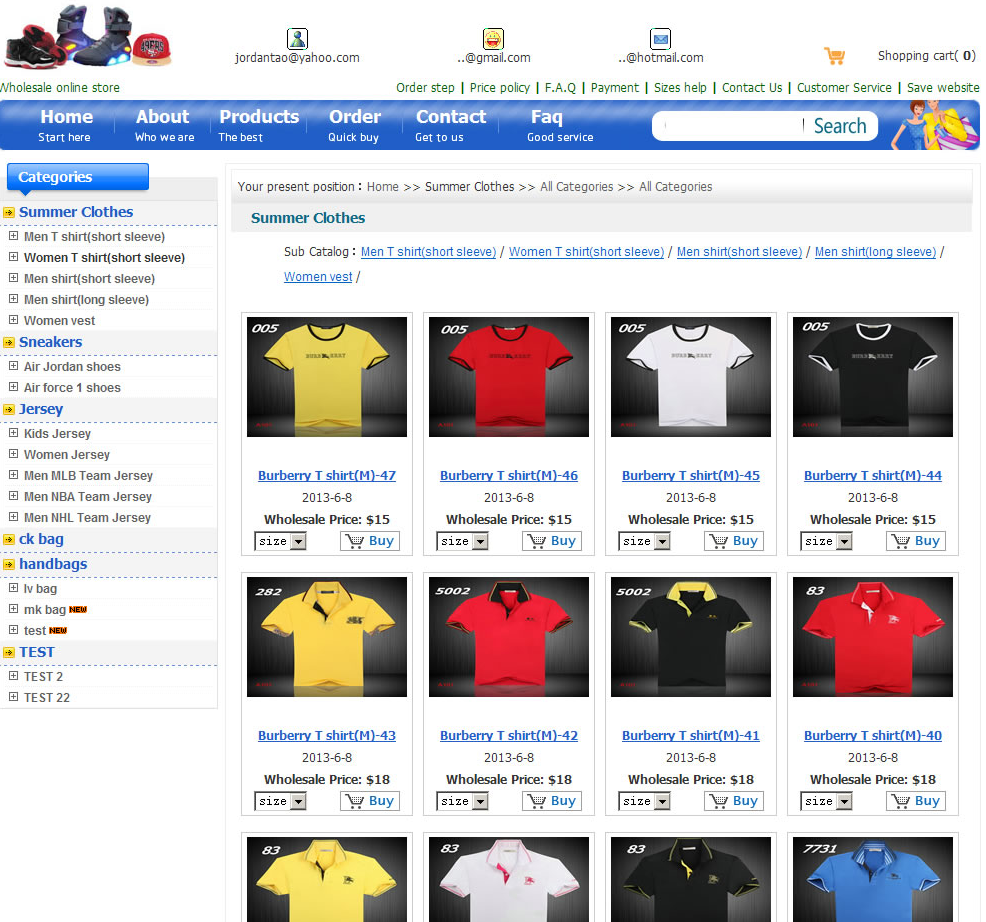Select Men MLB Team Jersey in sidebar
This screenshot has width=986, height=922.
(89, 475)
